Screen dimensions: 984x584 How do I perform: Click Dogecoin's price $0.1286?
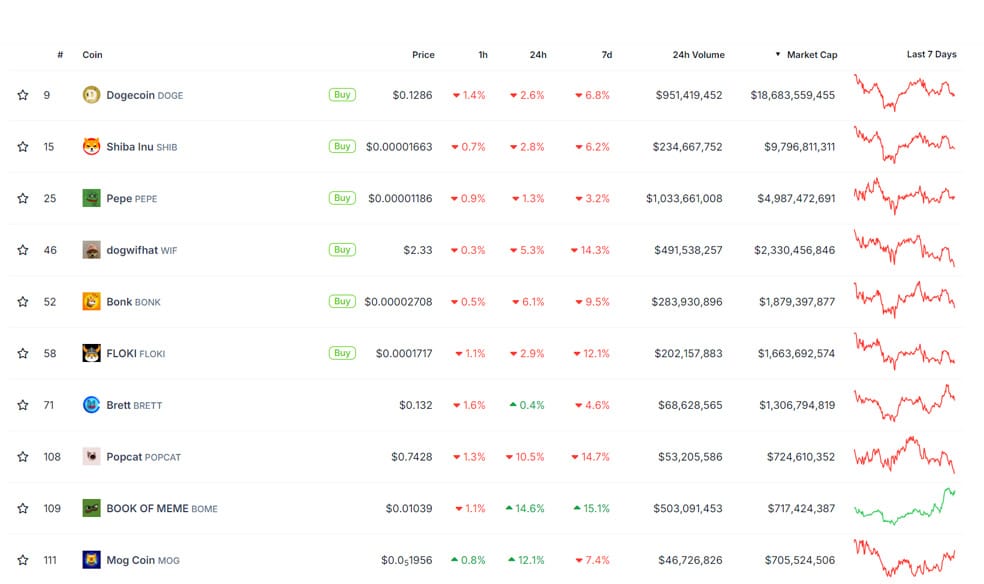point(412,95)
